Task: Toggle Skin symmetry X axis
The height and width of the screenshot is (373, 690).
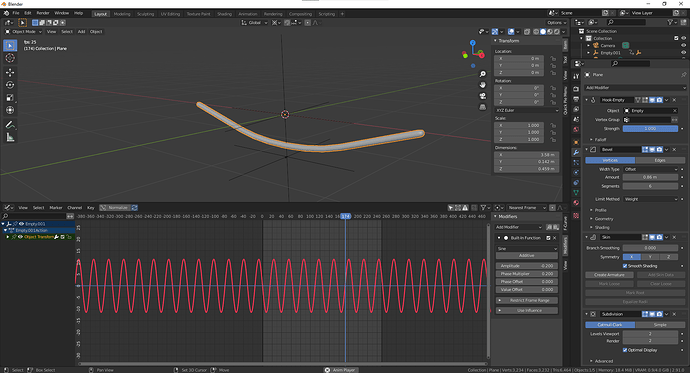Action: (632, 257)
